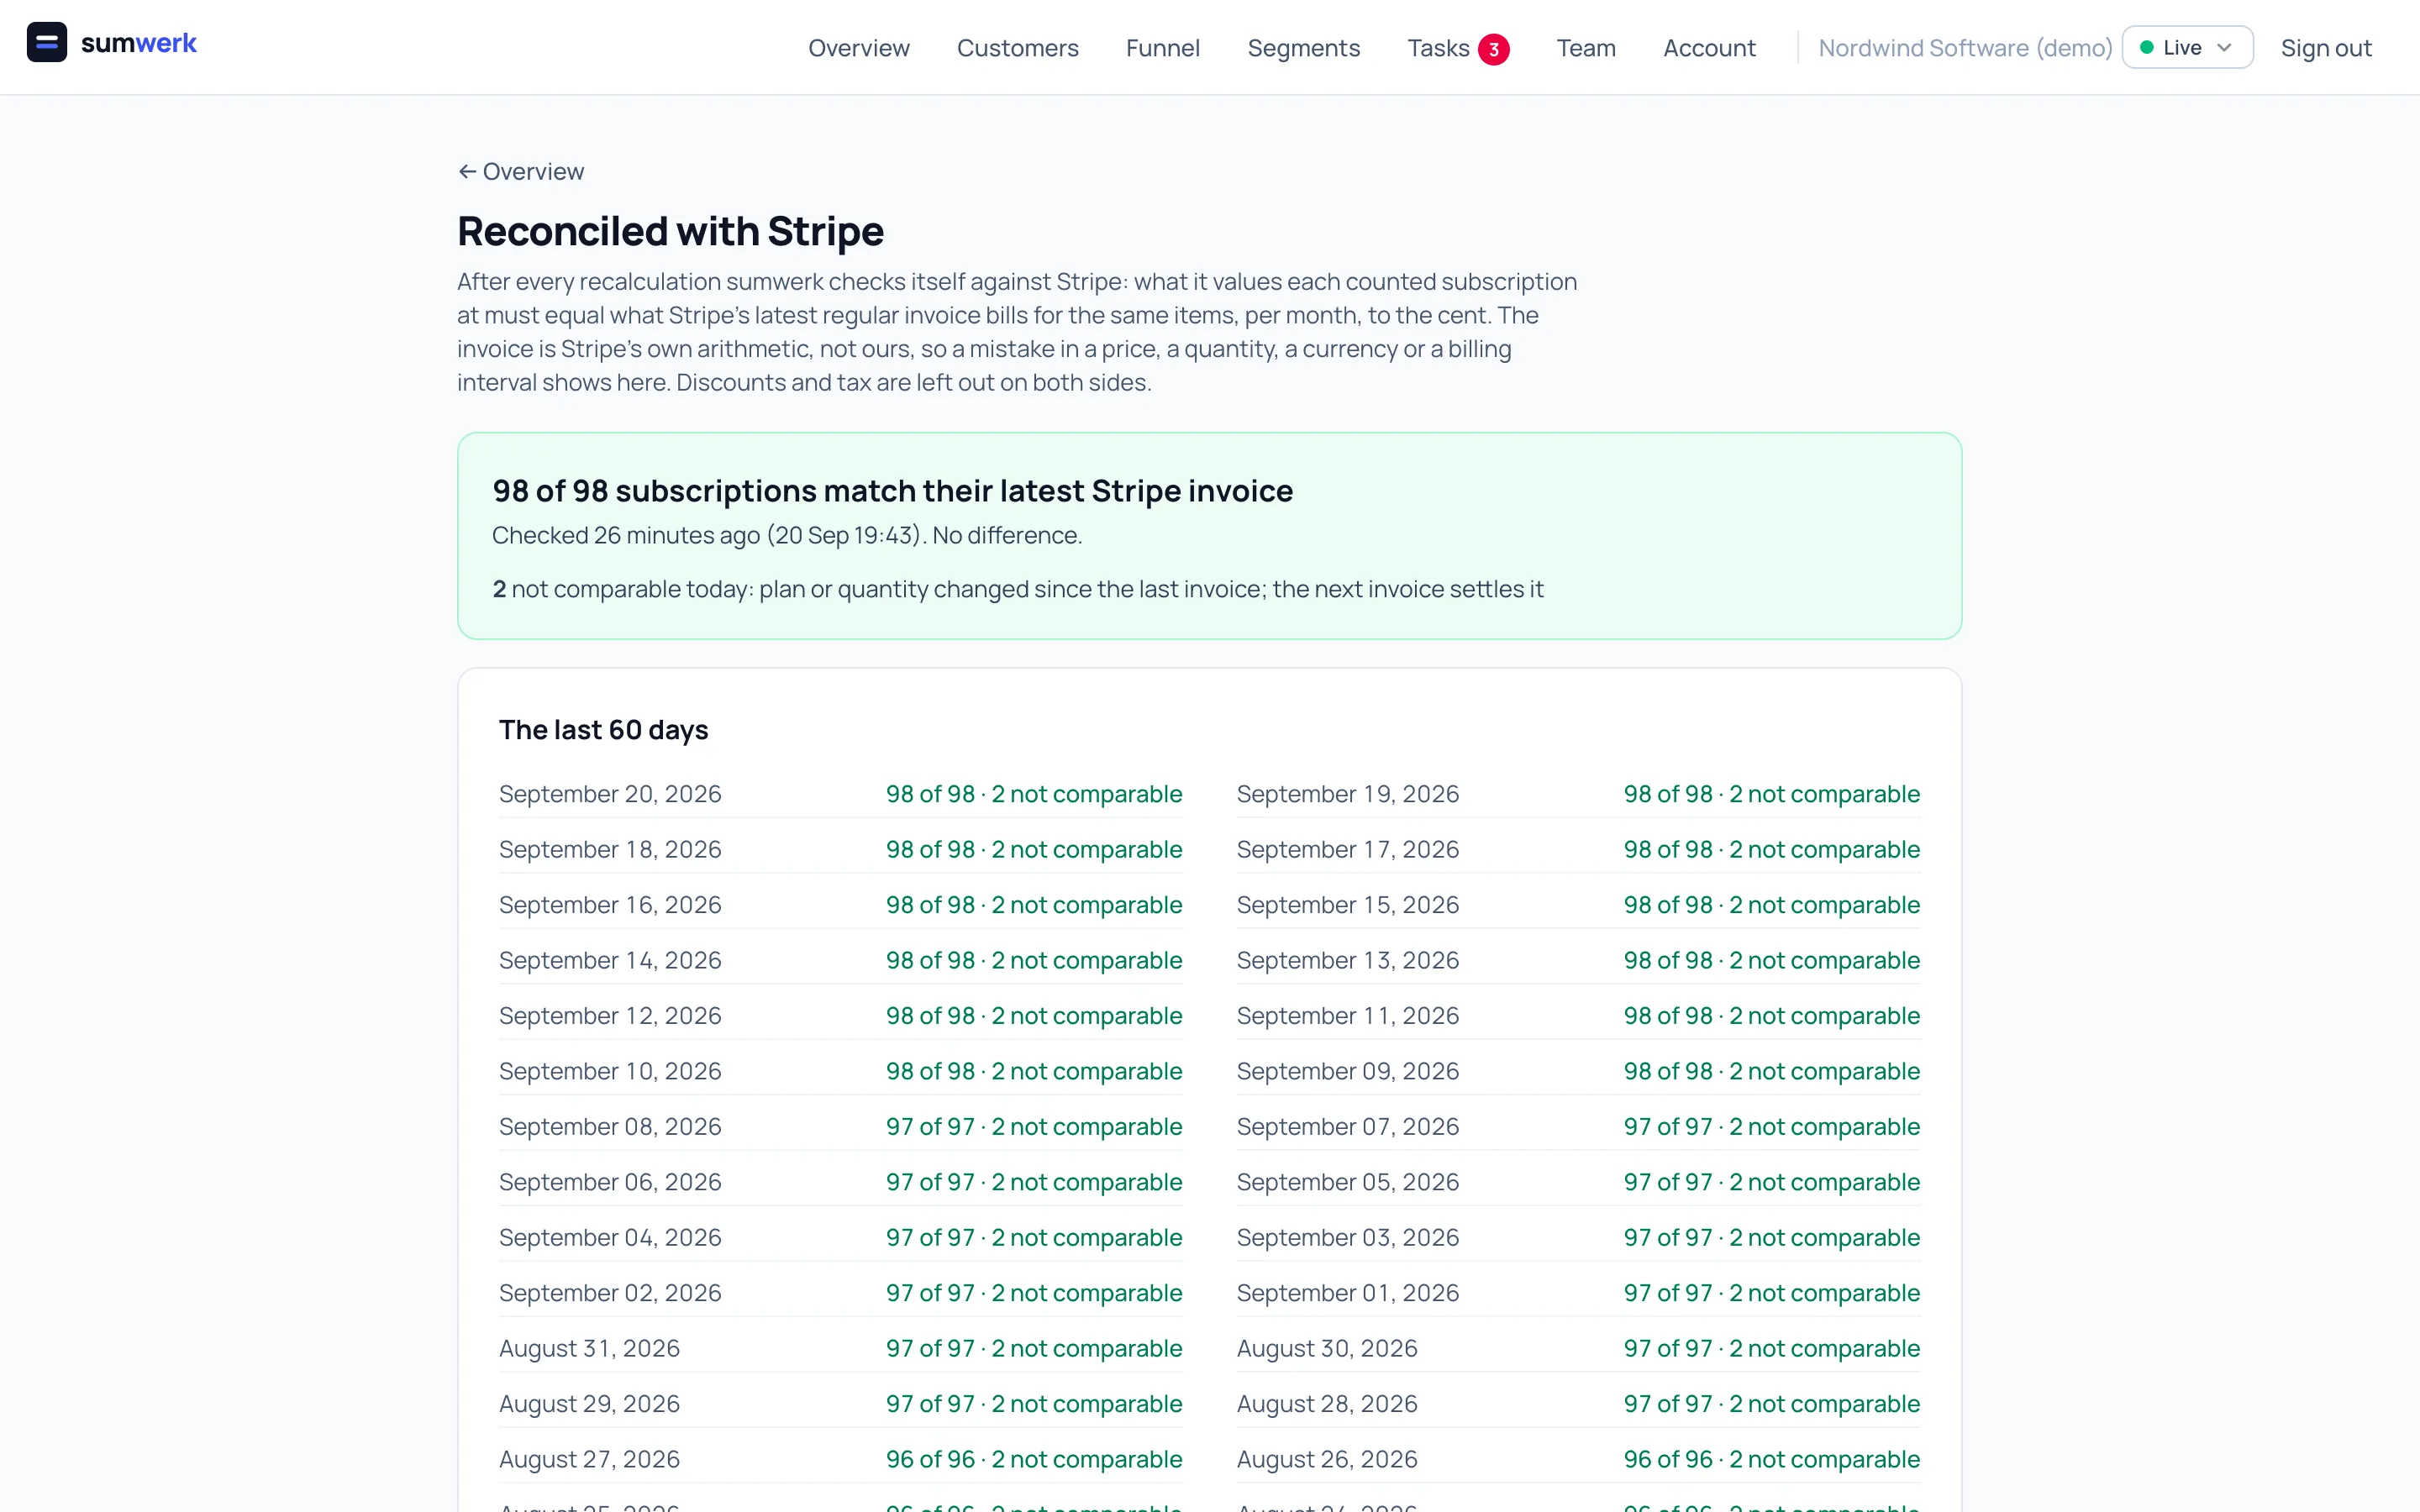Select the September 04, 2026 date
2420x1512 pixels.
(610, 1238)
